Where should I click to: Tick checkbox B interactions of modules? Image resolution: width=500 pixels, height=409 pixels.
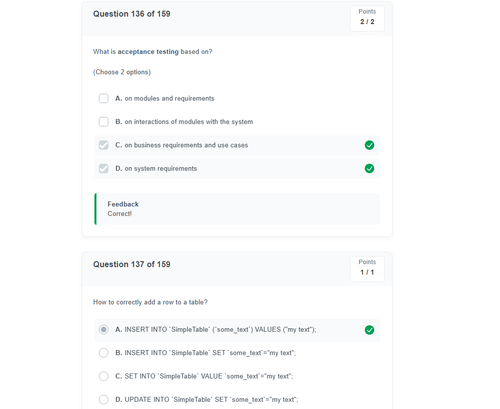[104, 122]
